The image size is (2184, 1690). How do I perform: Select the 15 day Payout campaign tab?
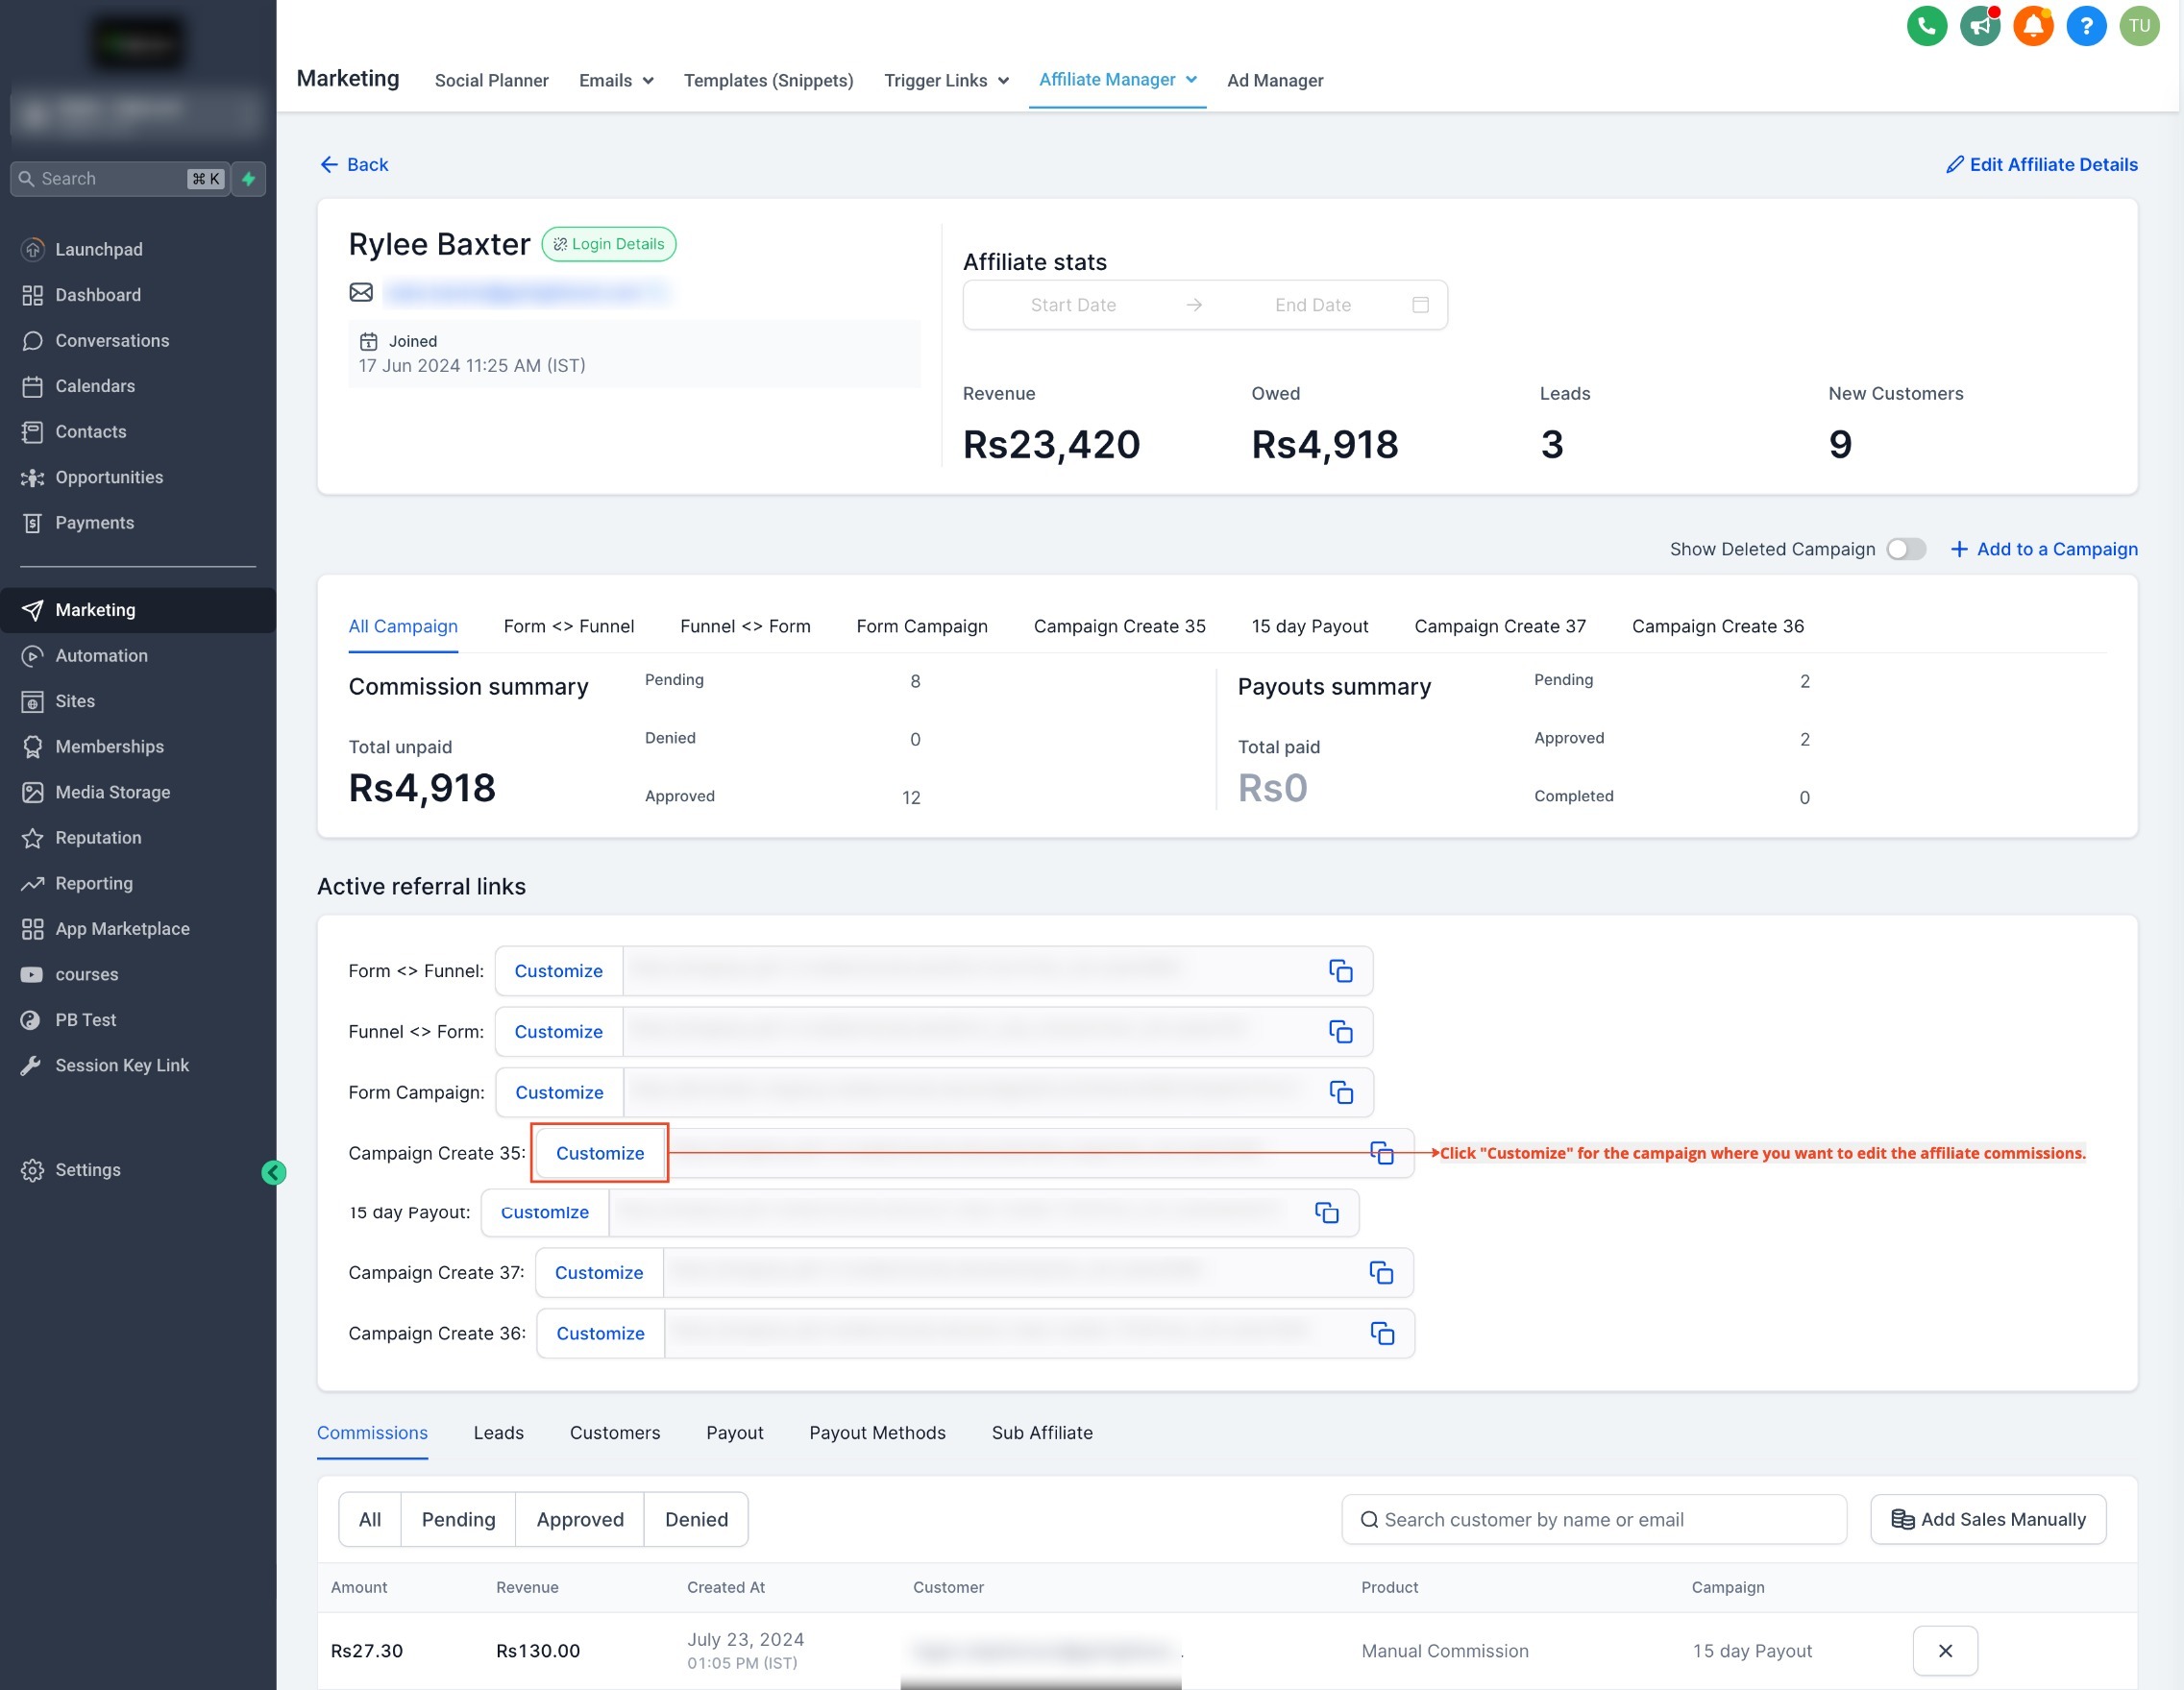tap(1309, 626)
